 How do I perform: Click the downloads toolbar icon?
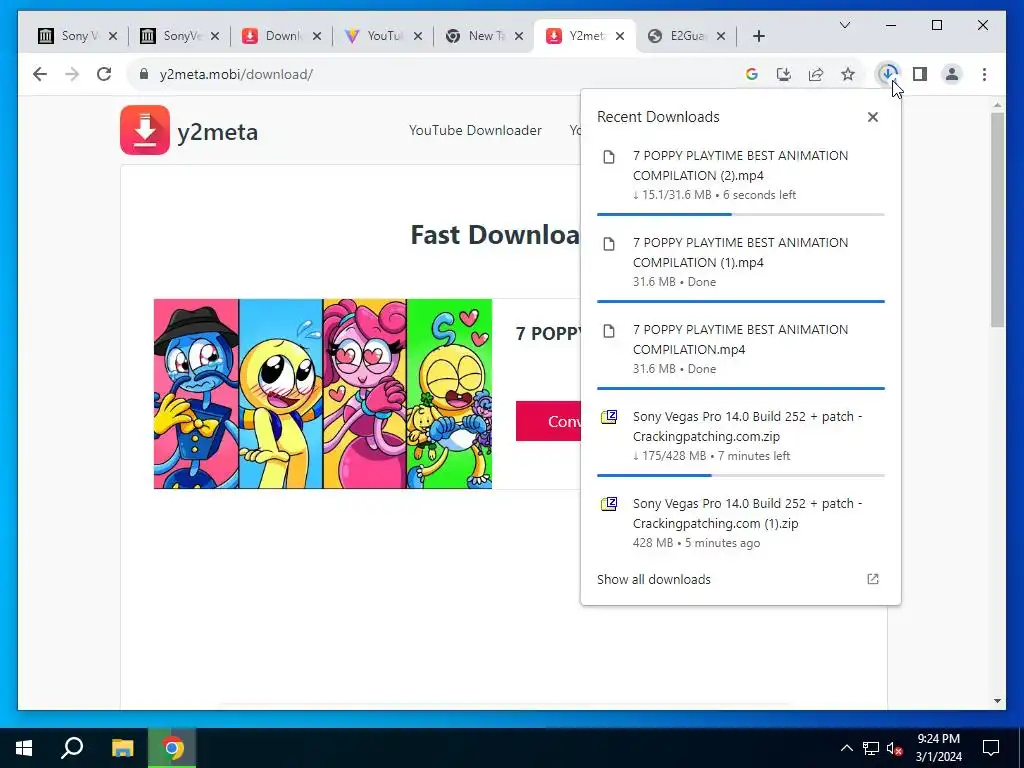(888, 74)
